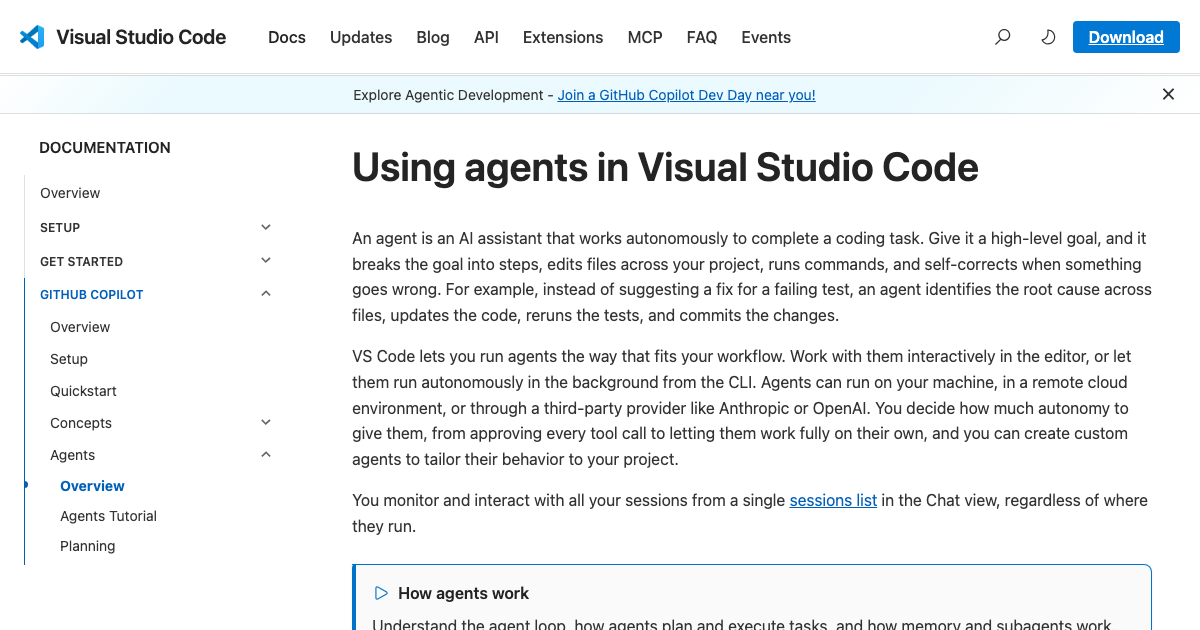
Task: Play the "How agents work" video
Action: point(381,592)
